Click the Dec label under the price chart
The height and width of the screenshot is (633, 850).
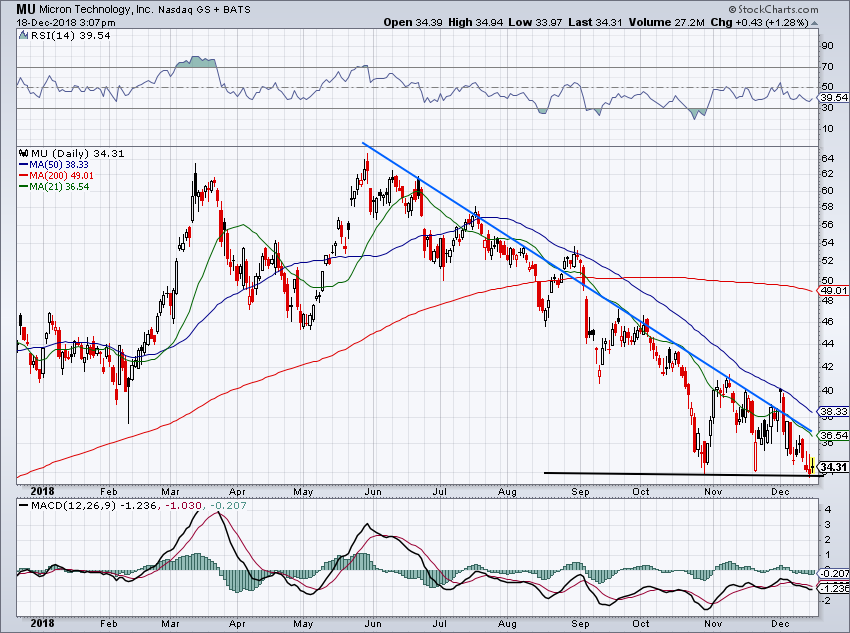780,492
